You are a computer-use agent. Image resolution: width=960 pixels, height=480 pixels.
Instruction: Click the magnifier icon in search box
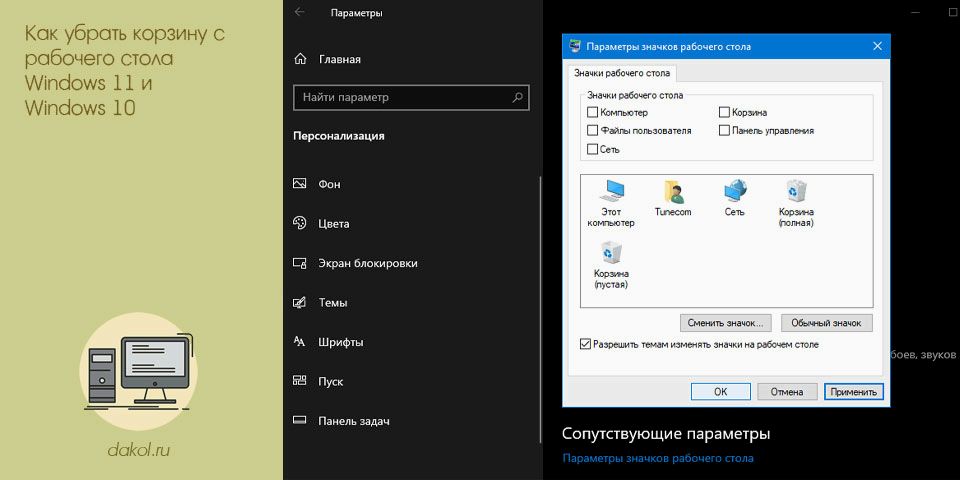(517, 97)
